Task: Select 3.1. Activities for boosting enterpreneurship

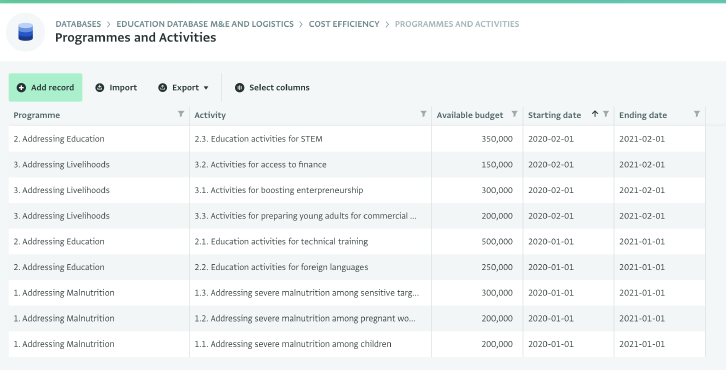Action: click(357, 190)
